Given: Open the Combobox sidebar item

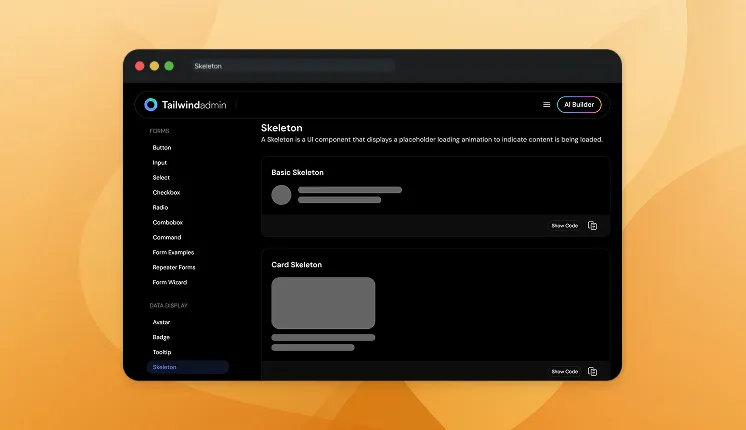Looking at the screenshot, I should point(167,223).
